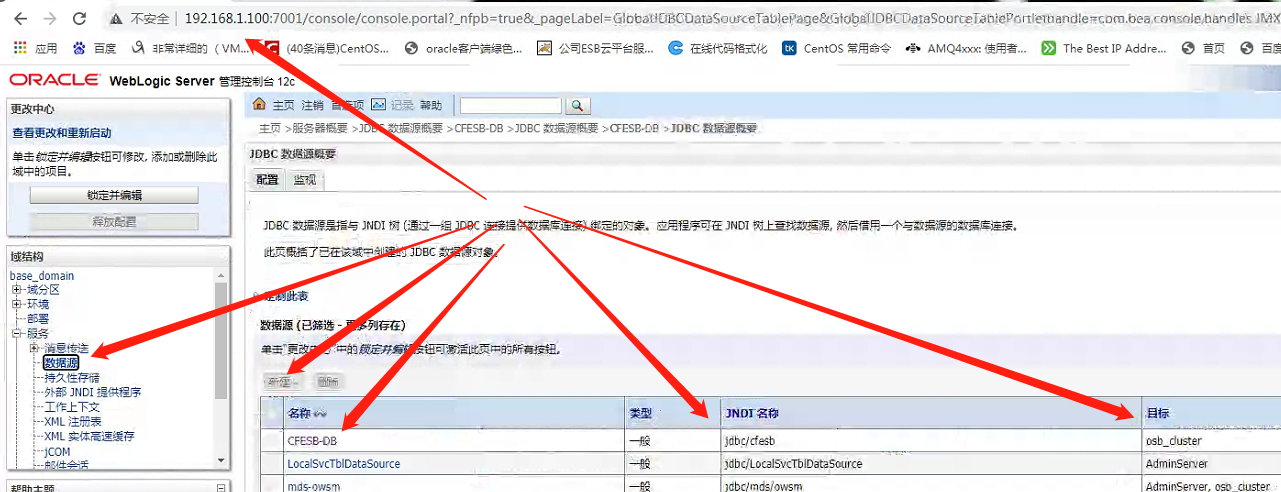The height and width of the screenshot is (492, 1281).
Task: Click the JNDI 名称 column header
Action: 752,413
